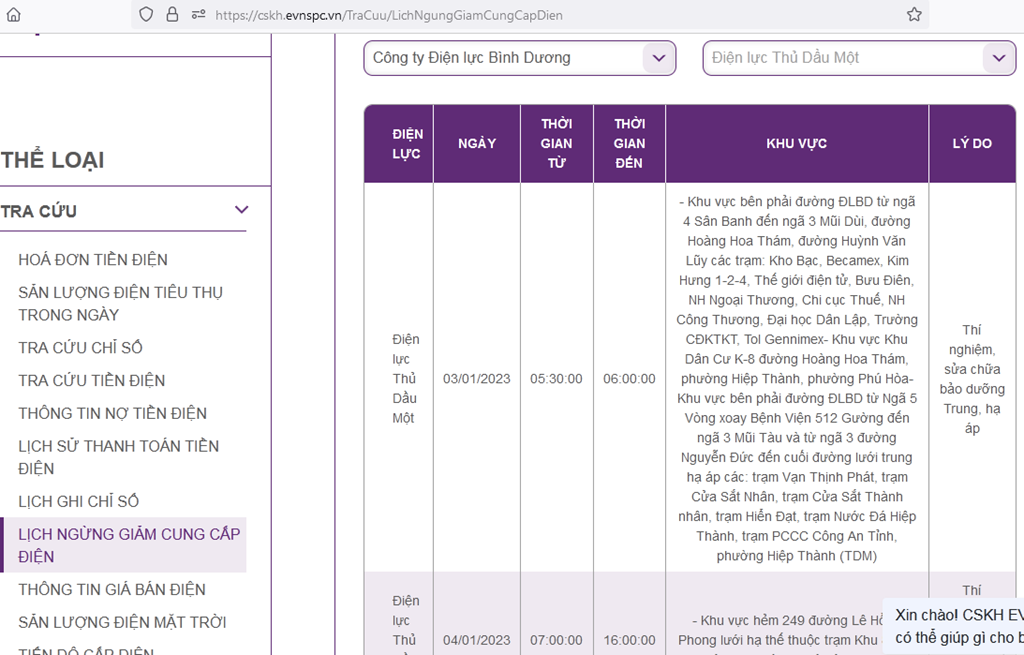Viewport: 1024px width, 655px height.
Task: Click the browser Home icon
Action: tap(13, 15)
